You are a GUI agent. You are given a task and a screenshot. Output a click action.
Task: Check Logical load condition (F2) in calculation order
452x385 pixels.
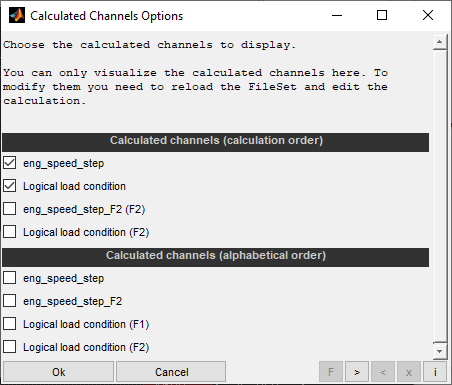(10, 232)
